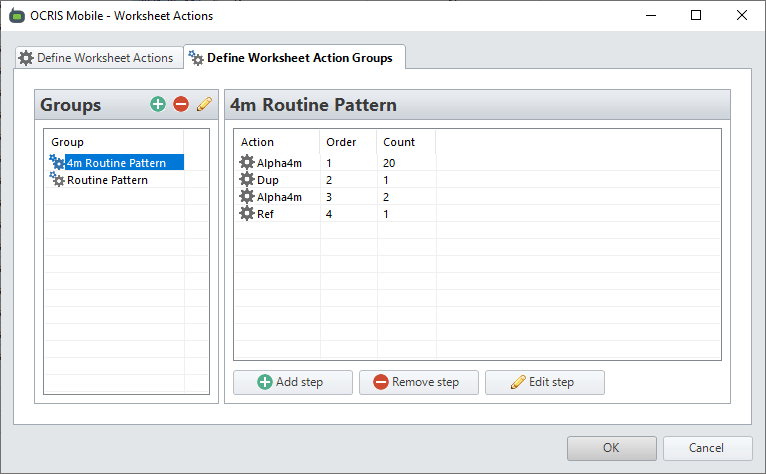
Task: Click the red remove group icon
Action: pyautogui.click(x=181, y=104)
